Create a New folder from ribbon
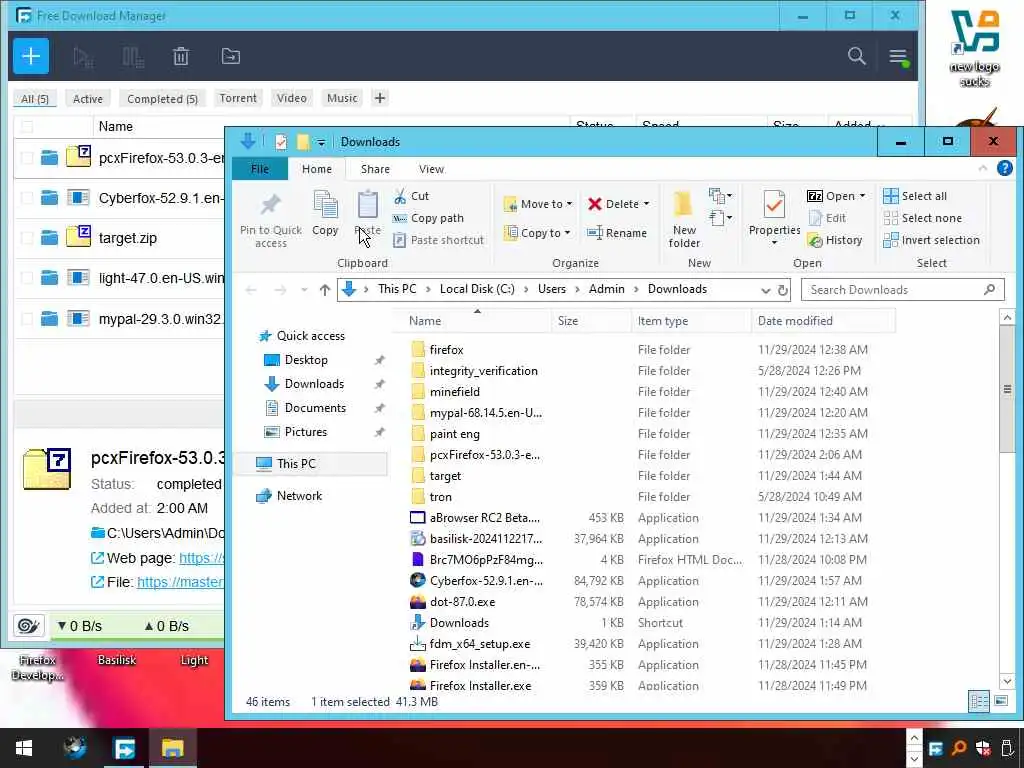 tap(684, 220)
